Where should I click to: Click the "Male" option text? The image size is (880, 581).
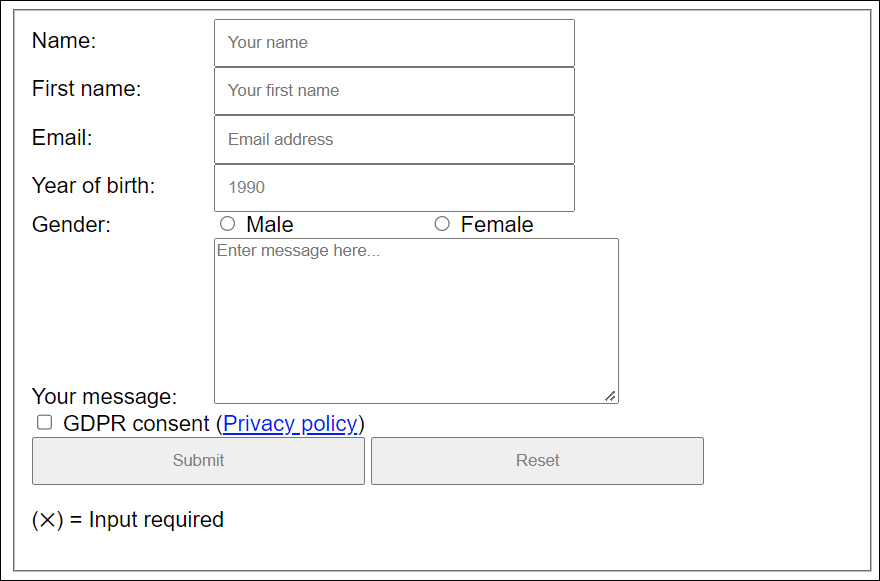[270, 225]
